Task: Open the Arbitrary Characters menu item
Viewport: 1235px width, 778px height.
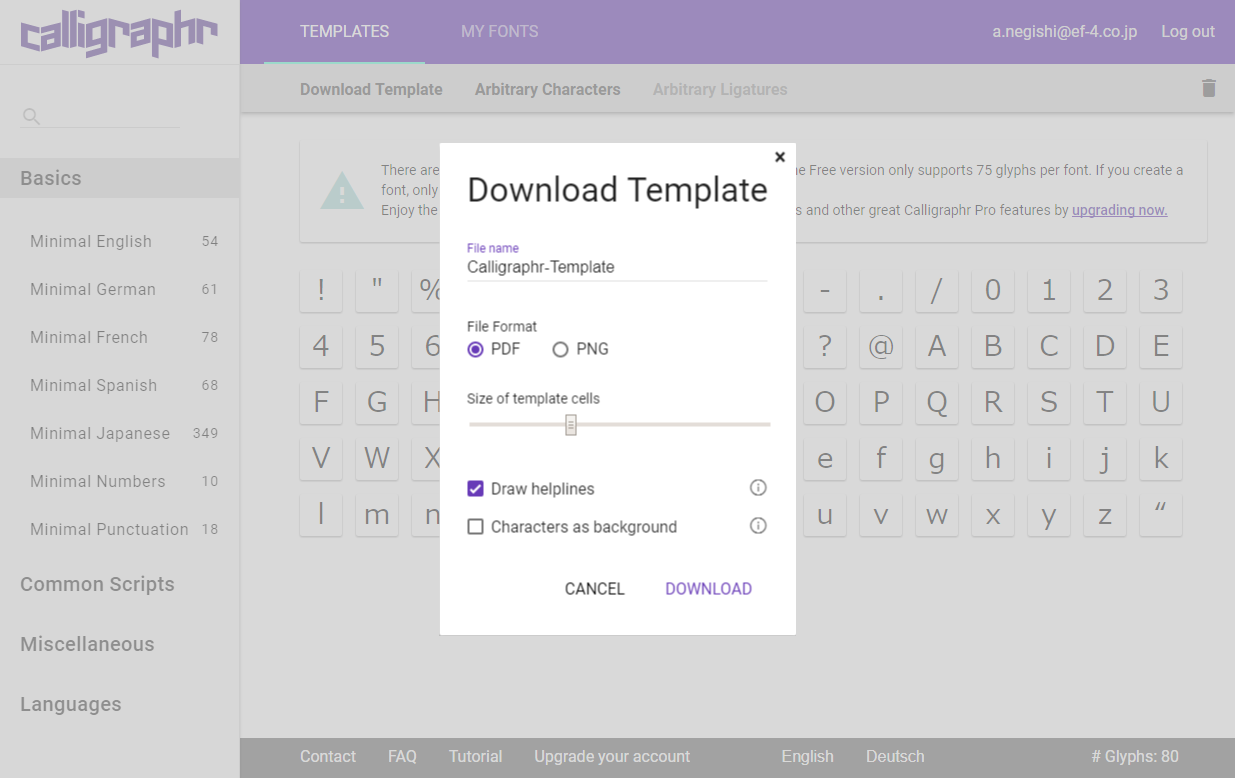Action: tap(547, 89)
